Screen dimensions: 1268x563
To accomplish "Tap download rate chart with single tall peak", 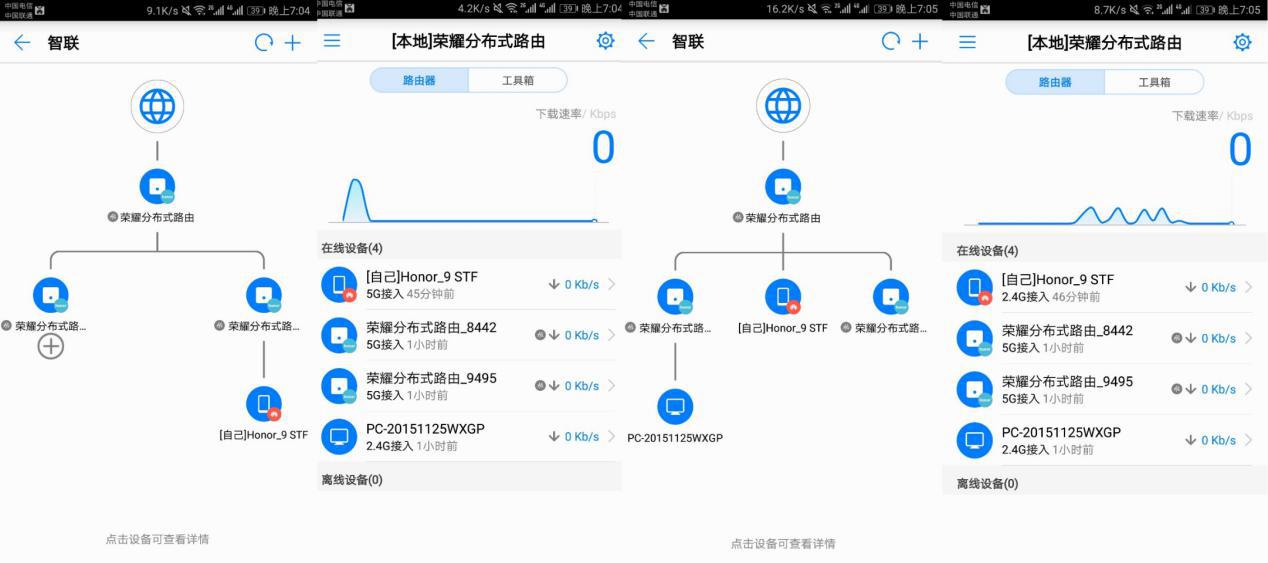I will [x=470, y=198].
